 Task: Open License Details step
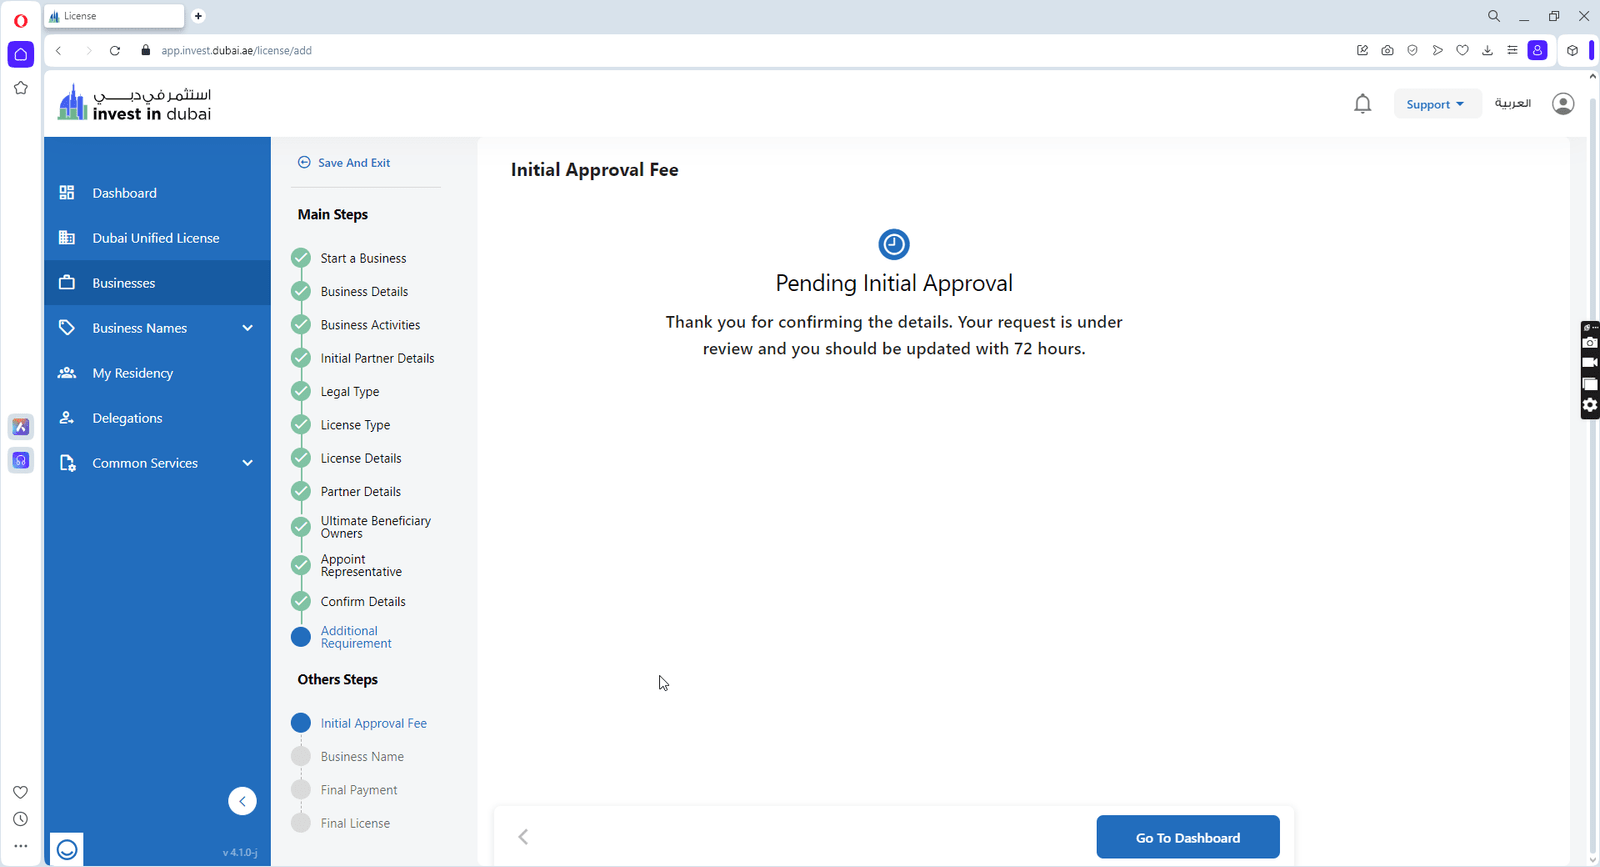point(361,458)
